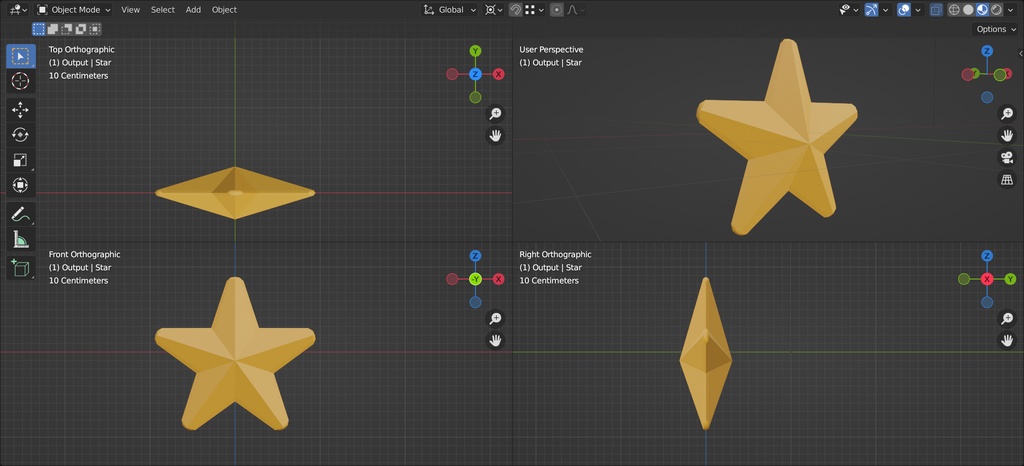Open the editor type dropdown
The width and height of the screenshot is (1024, 466).
click(18, 10)
